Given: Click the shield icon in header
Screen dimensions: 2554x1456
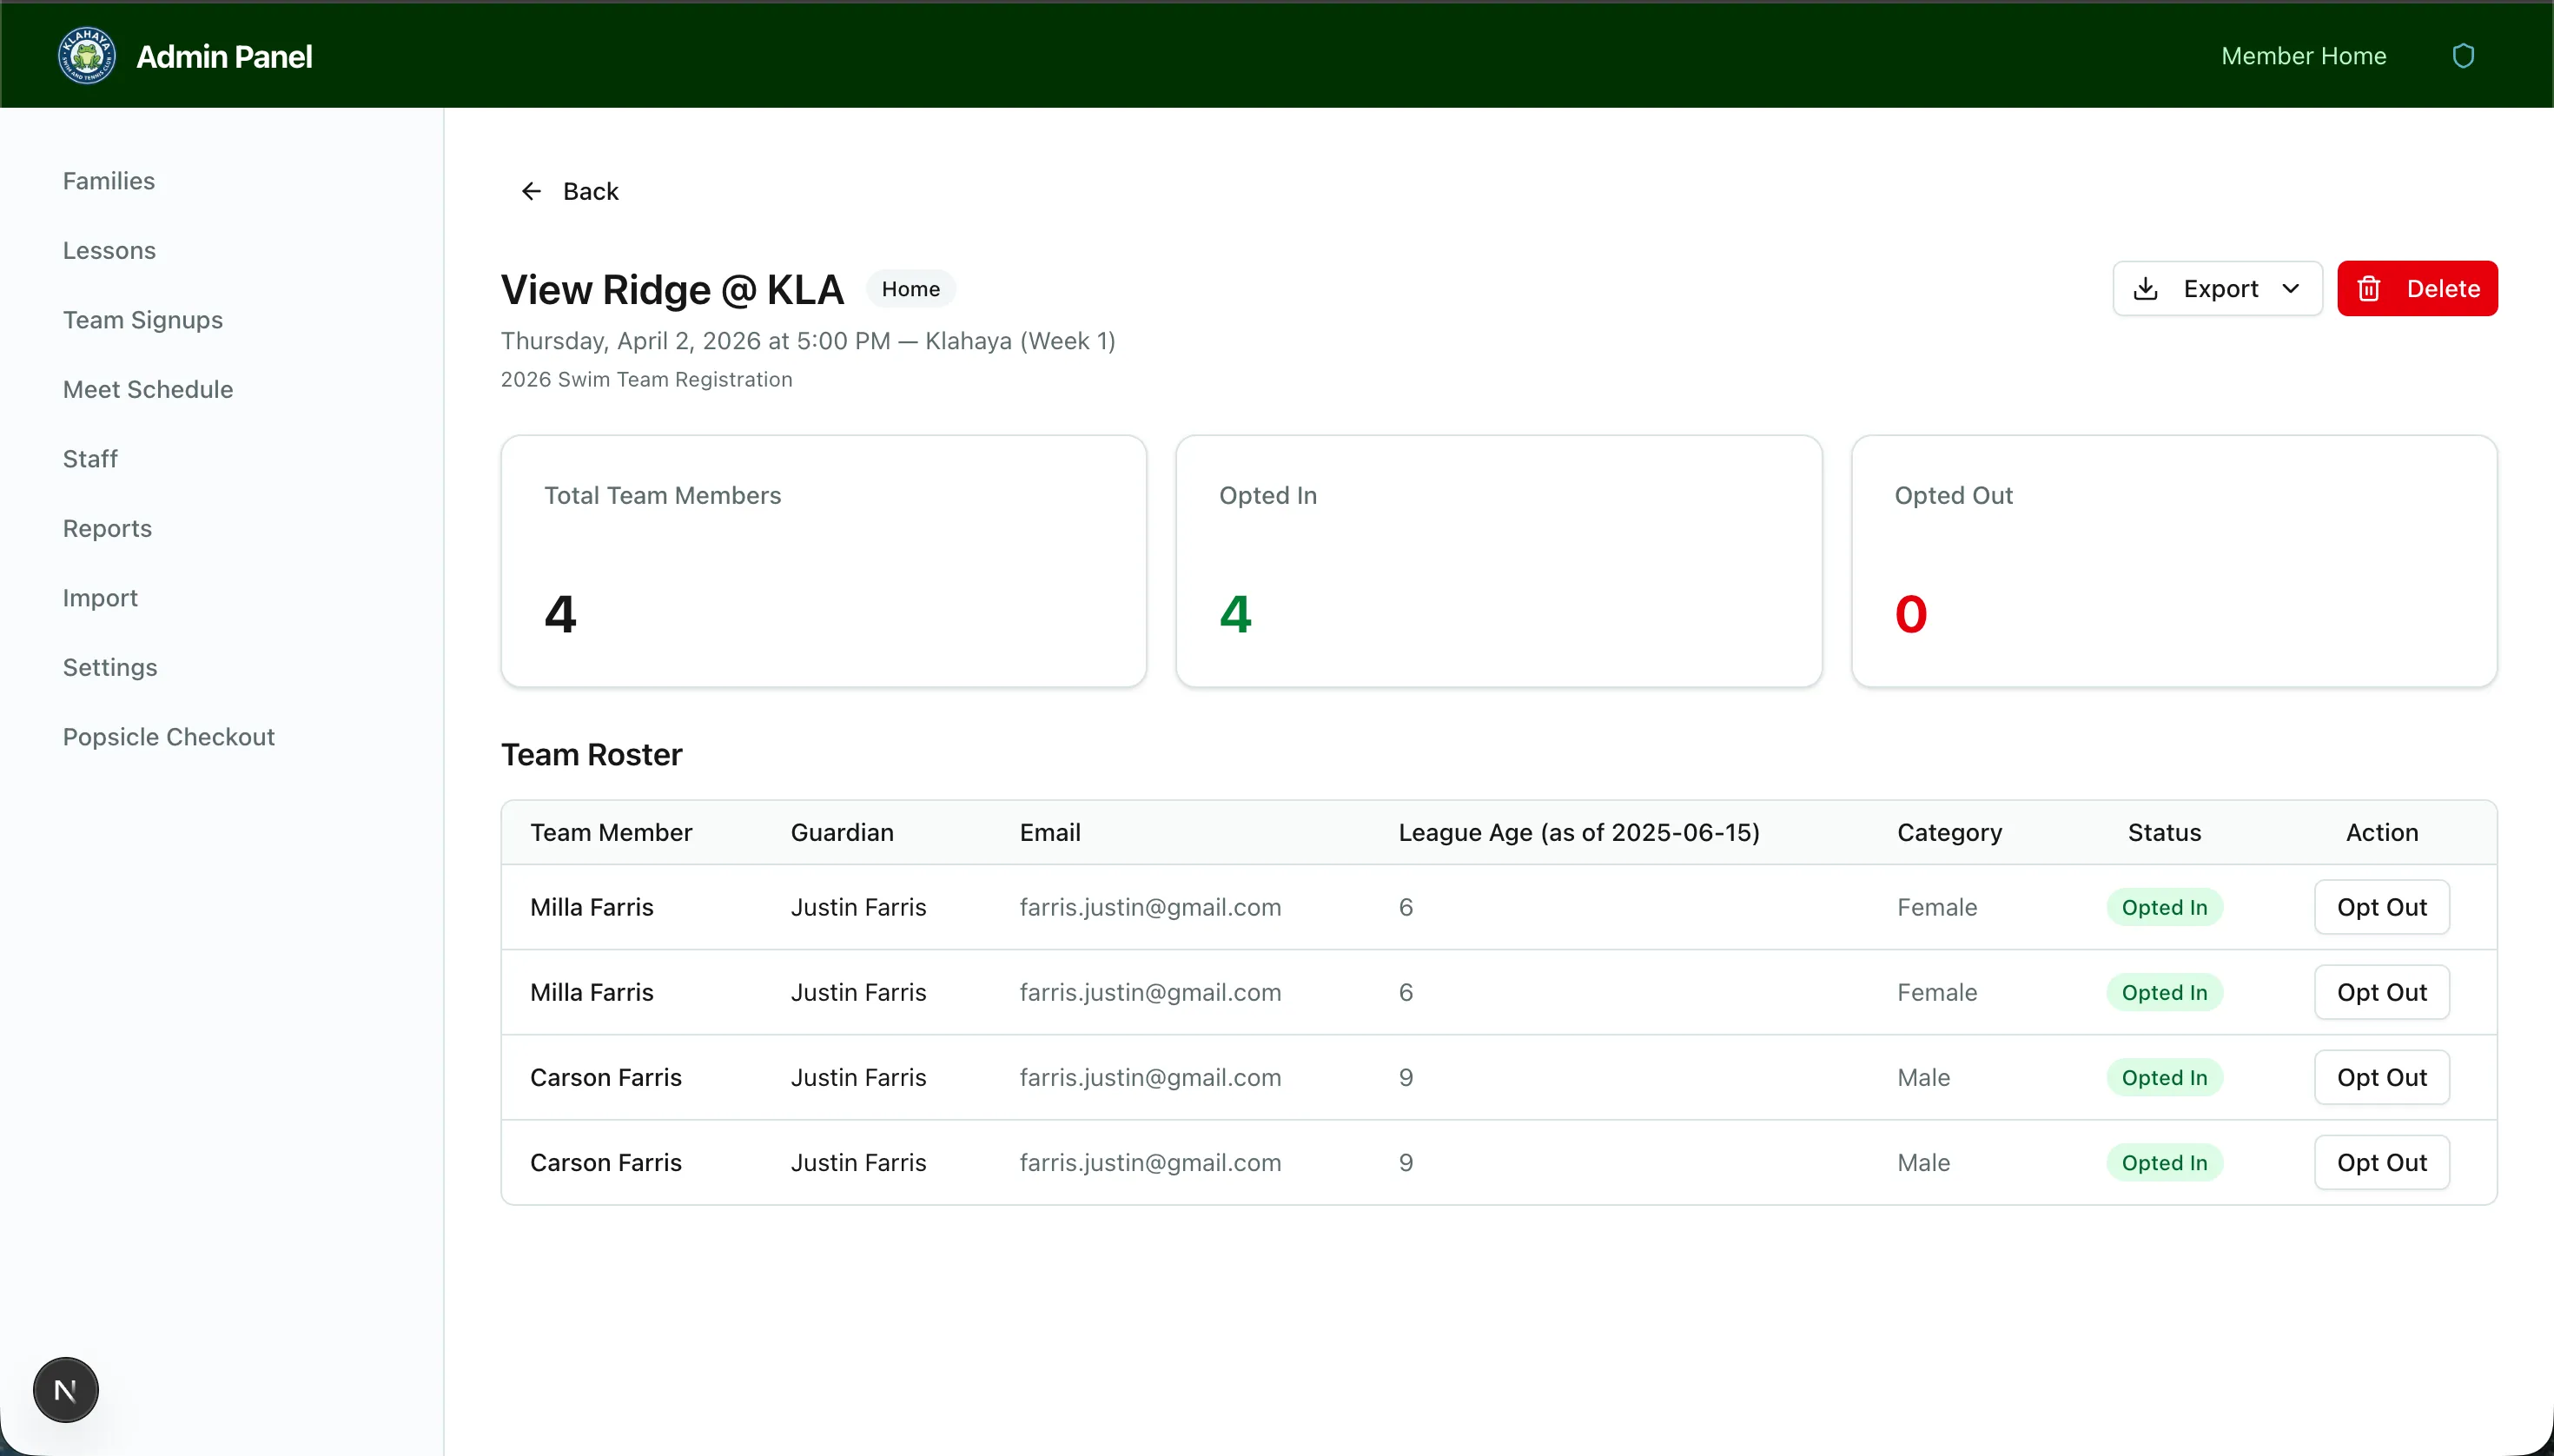Looking at the screenshot, I should pyautogui.click(x=2463, y=56).
